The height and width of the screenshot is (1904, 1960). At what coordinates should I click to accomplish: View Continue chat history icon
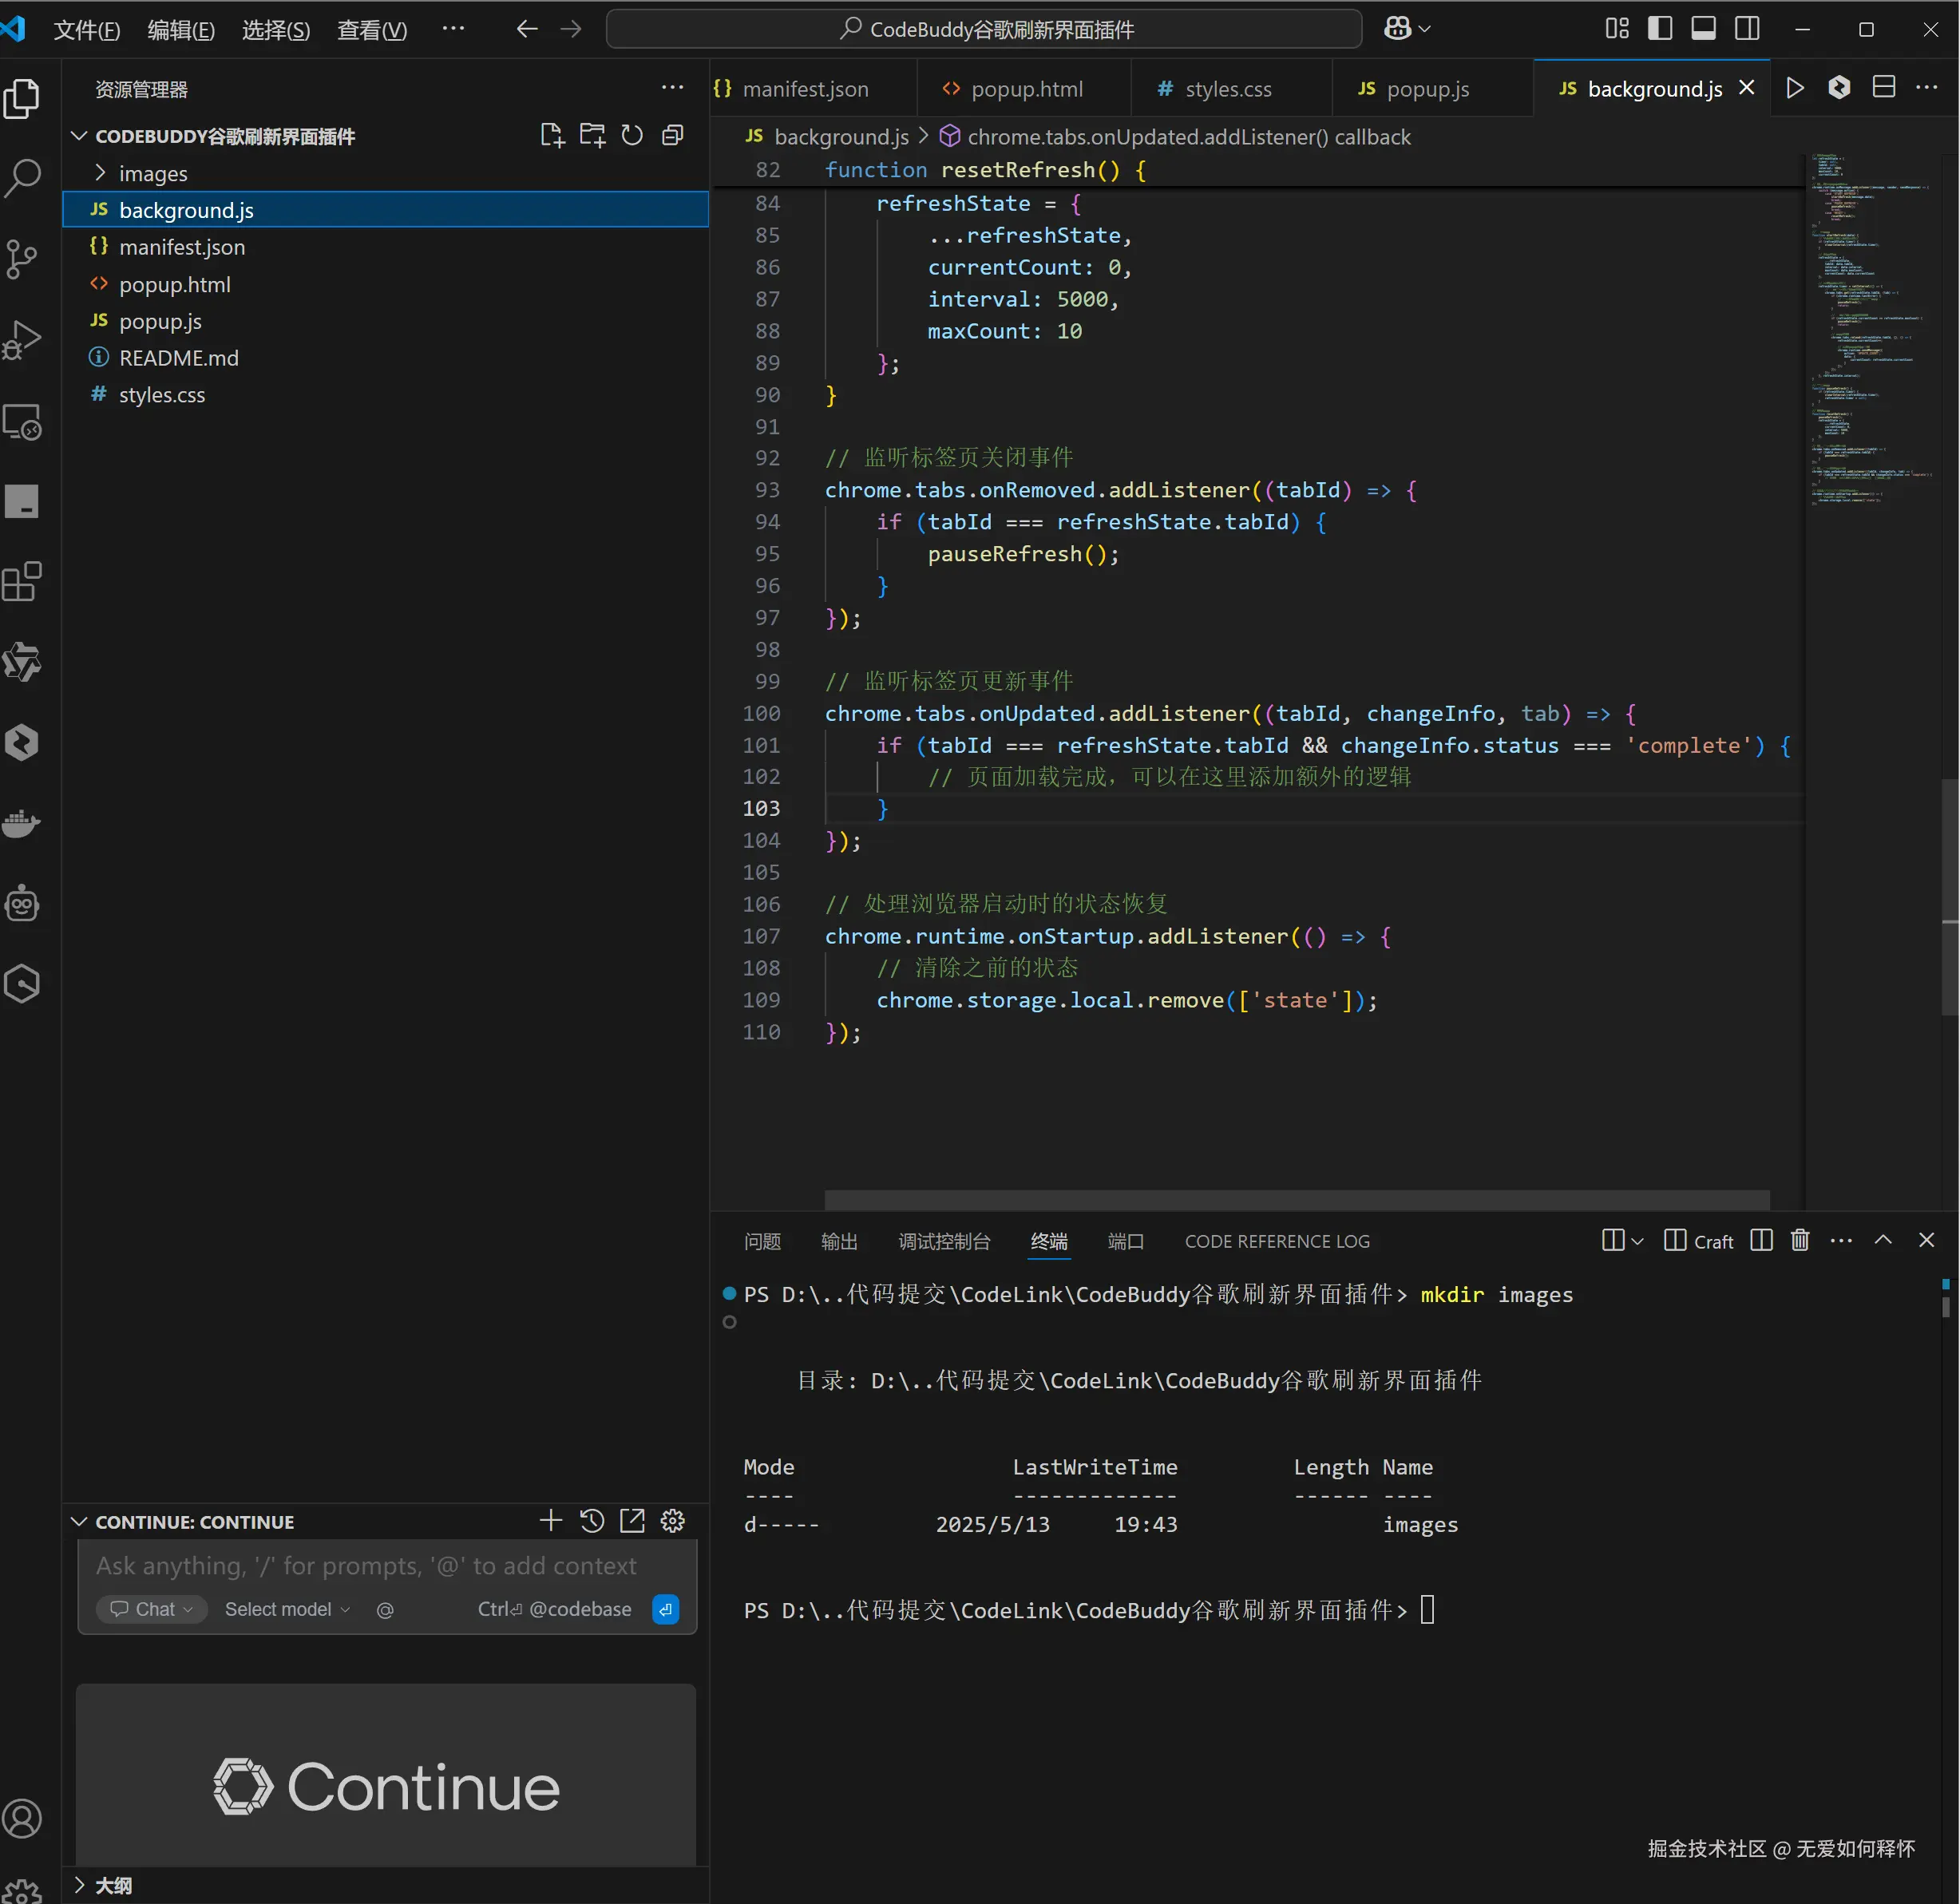click(592, 1521)
